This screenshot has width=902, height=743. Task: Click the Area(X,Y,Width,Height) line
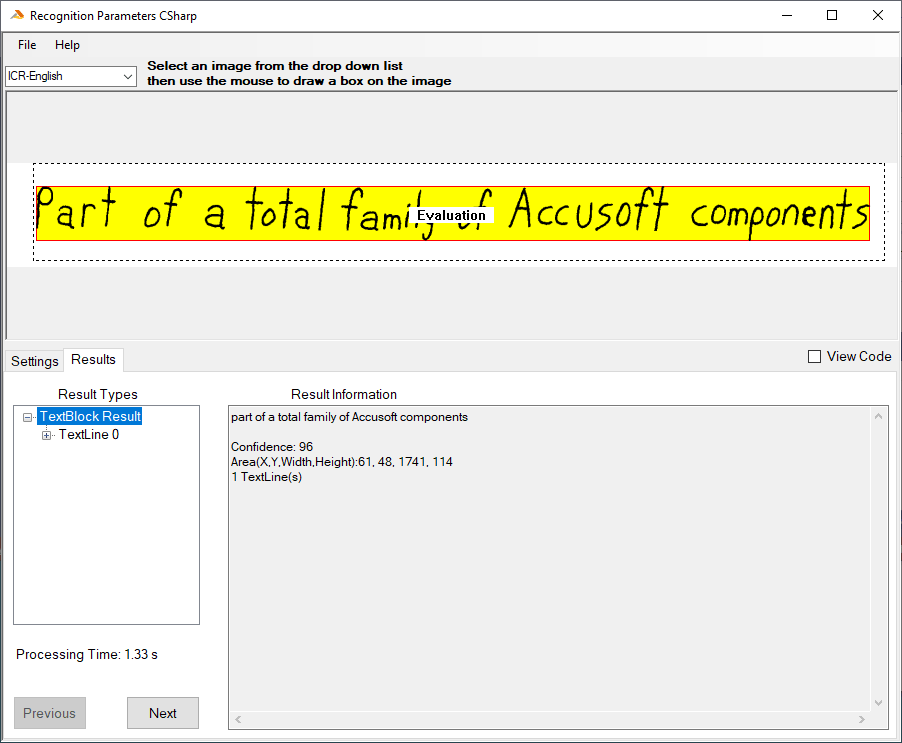[x=342, y=462]
